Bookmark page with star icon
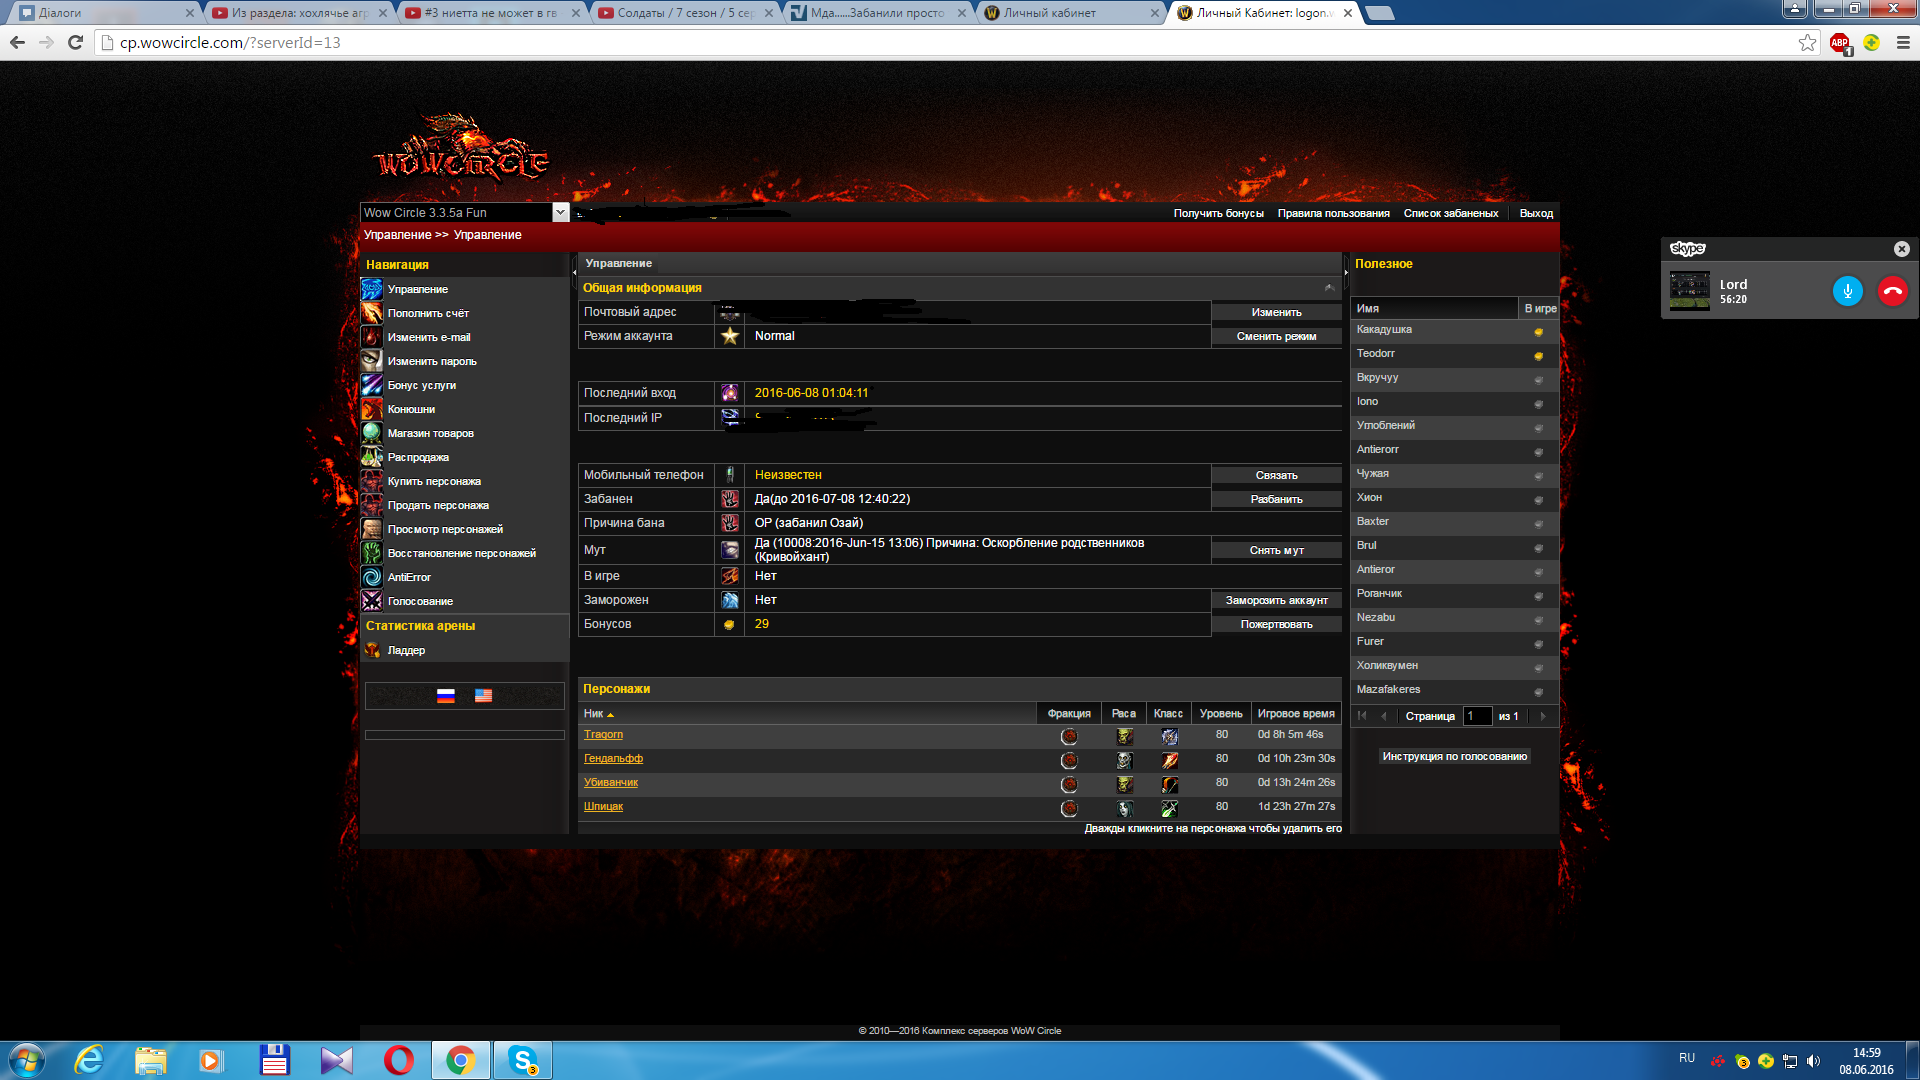This screenshot has width=1920, height=1080. click(x=1807, y=42)
